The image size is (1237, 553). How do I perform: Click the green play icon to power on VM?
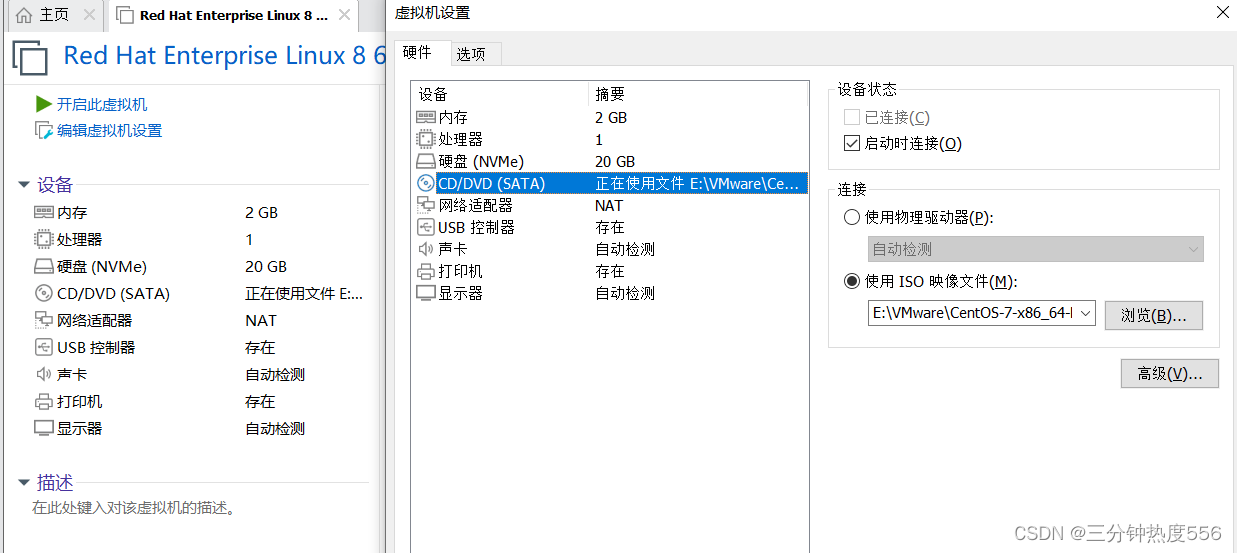[44, 104]
